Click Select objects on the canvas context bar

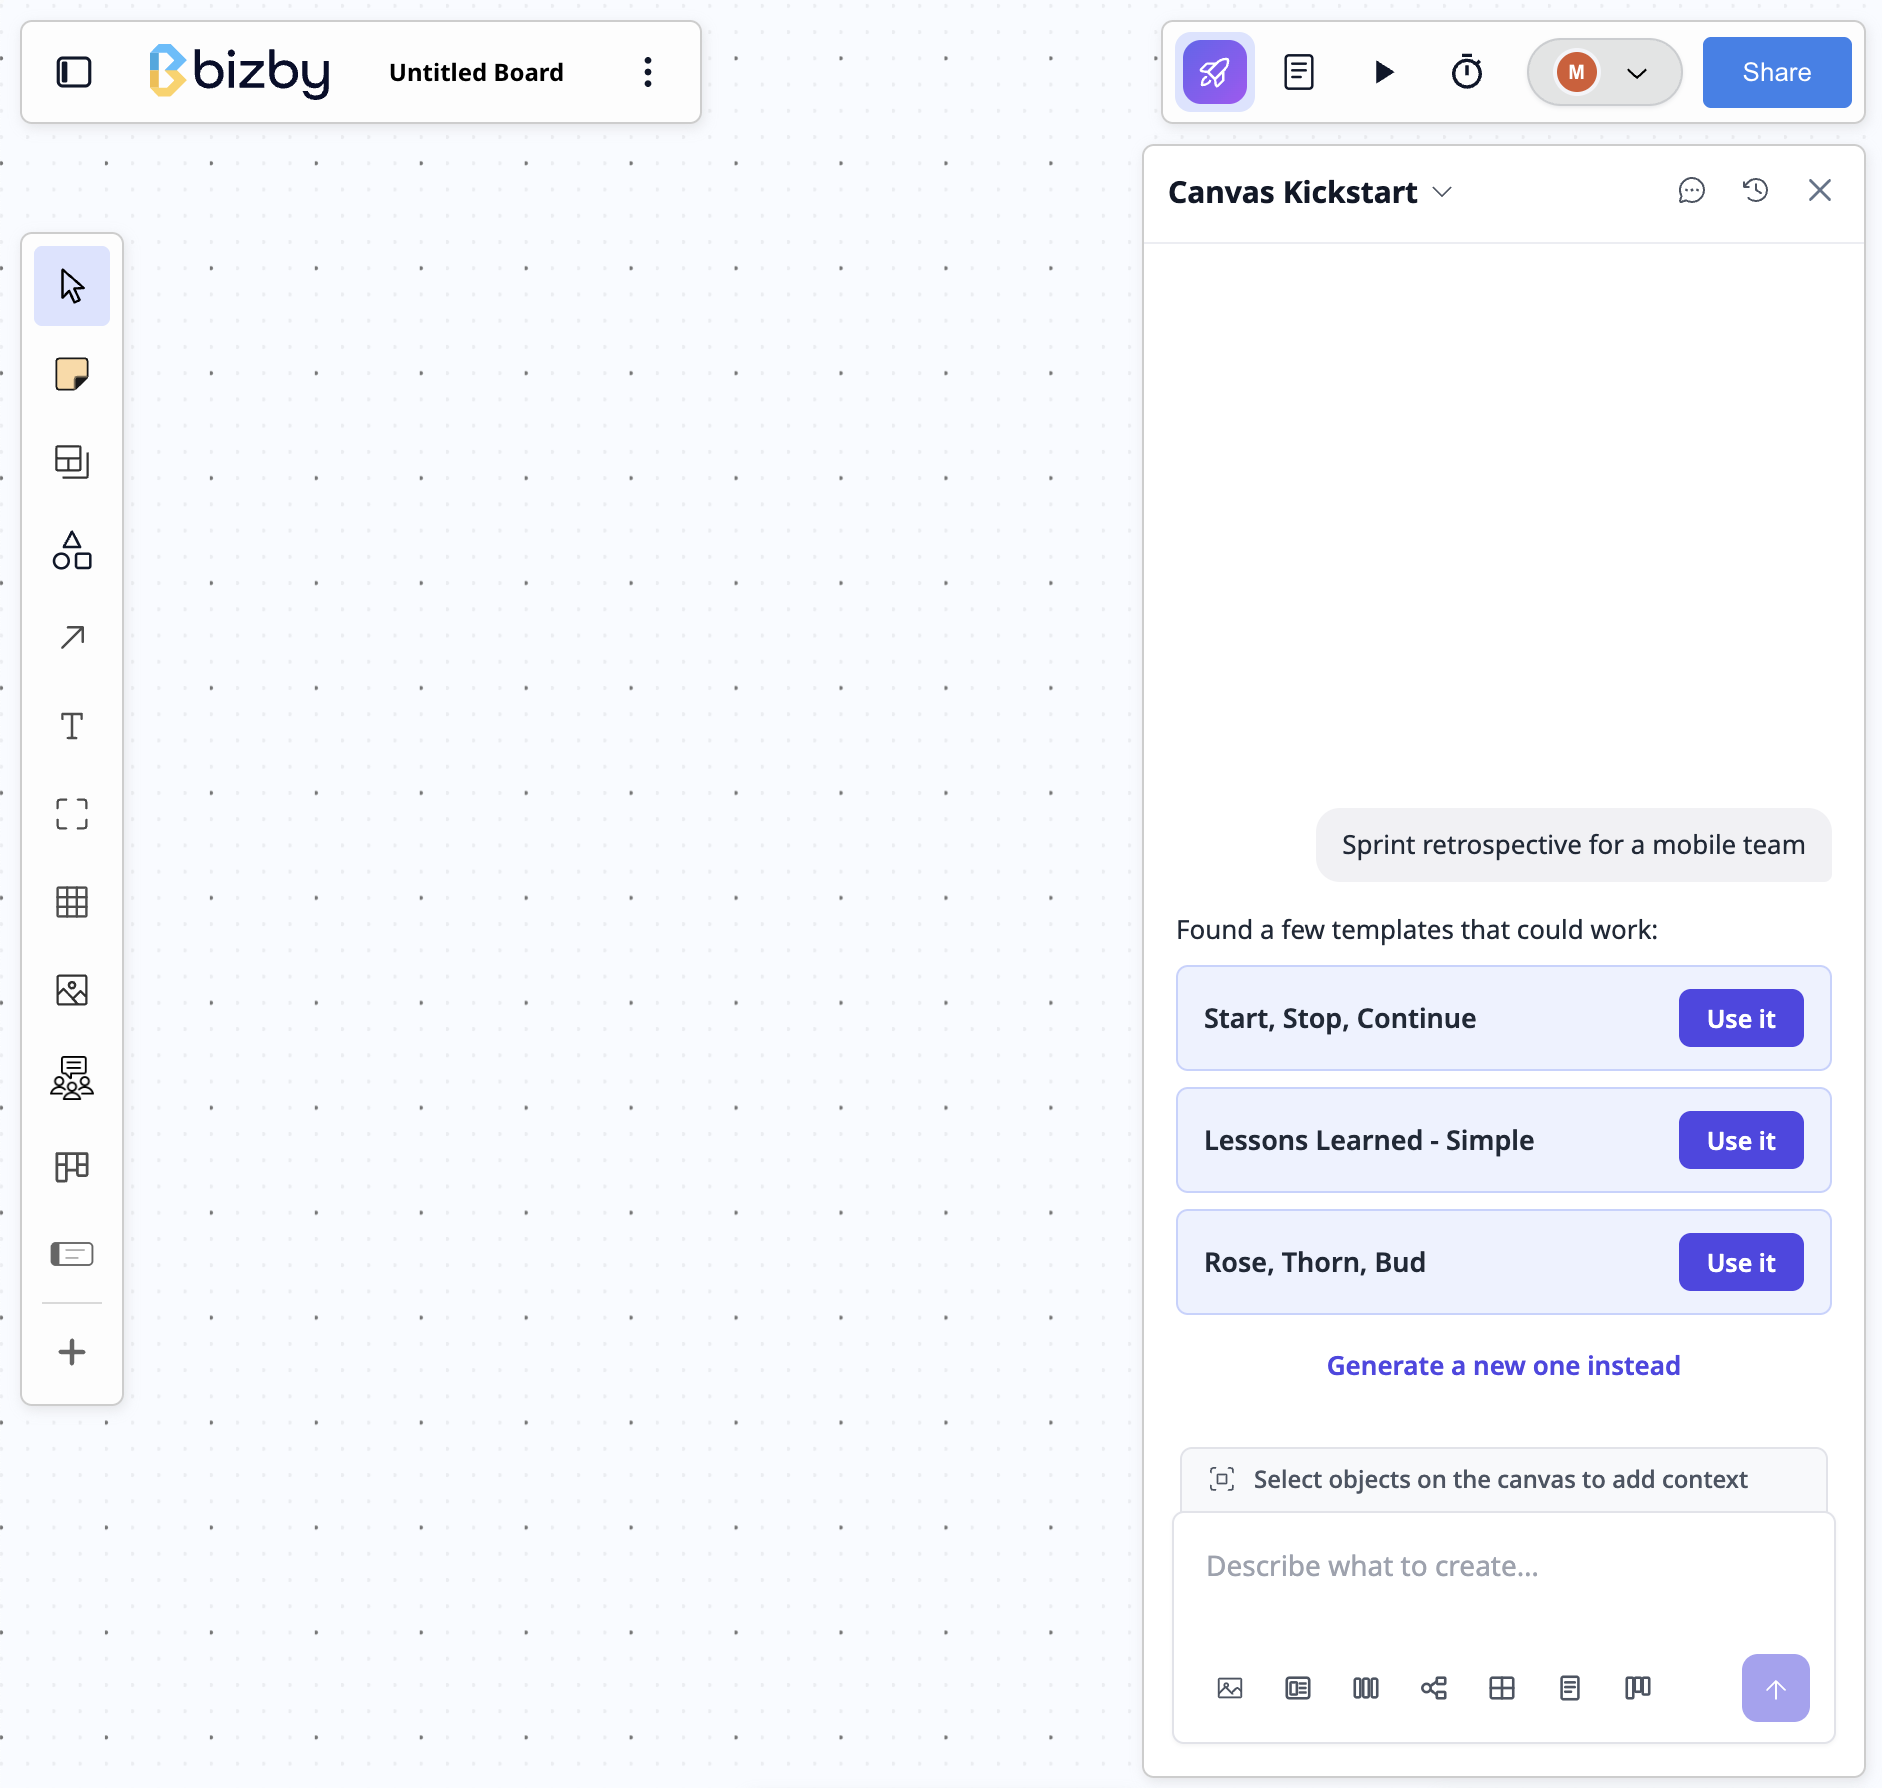pyautogui.click(x=1503, y=1480)
